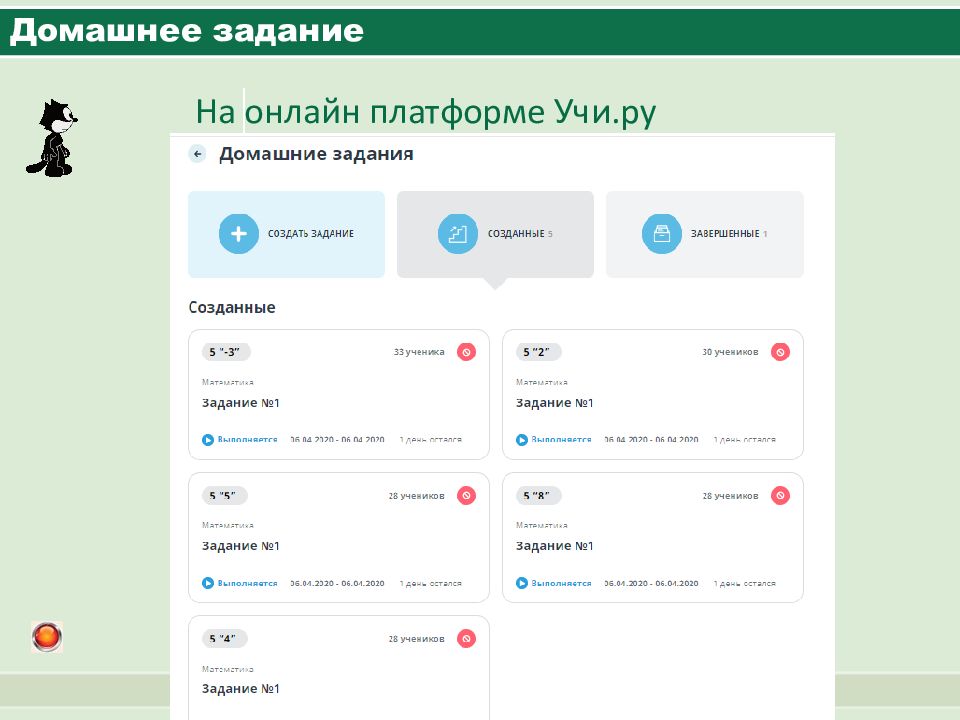Click the plus icon to create a task

pos(239,234)
